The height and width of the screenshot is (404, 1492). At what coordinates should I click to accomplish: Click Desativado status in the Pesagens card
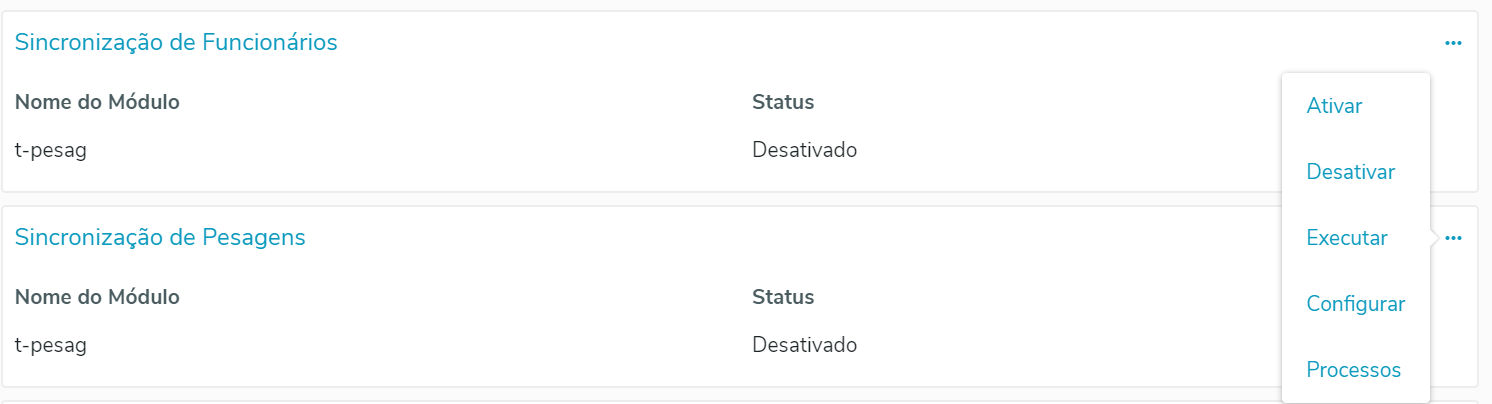[x=804, y=345]
